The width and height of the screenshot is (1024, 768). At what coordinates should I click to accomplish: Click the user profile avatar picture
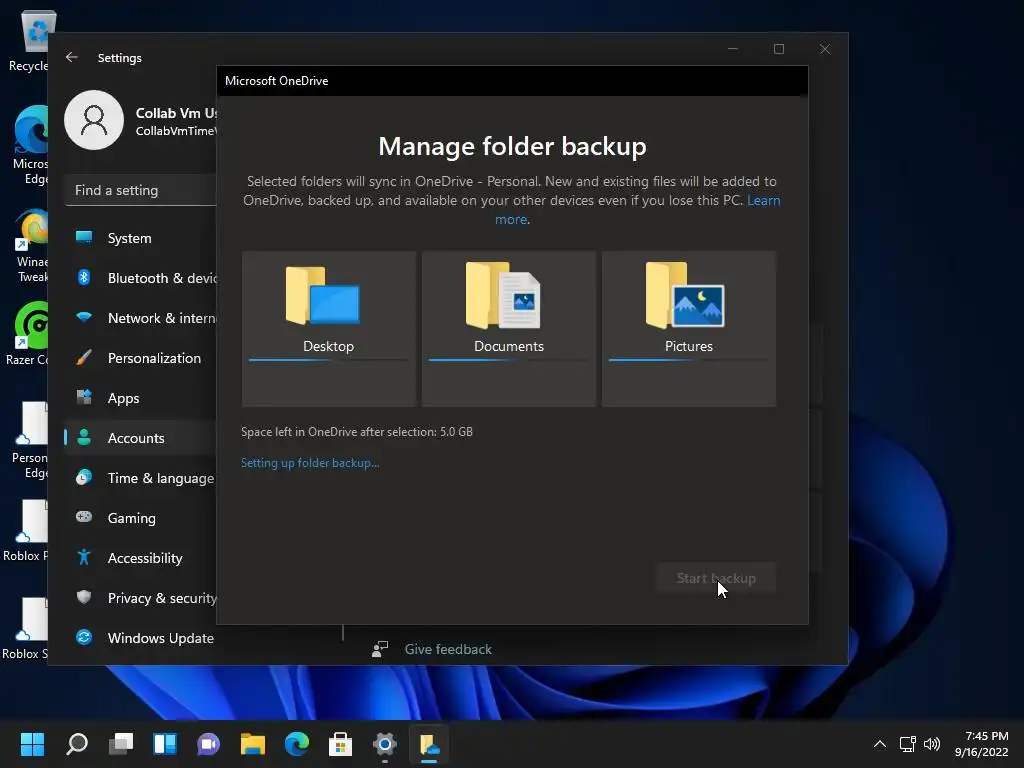coord(94,120)
